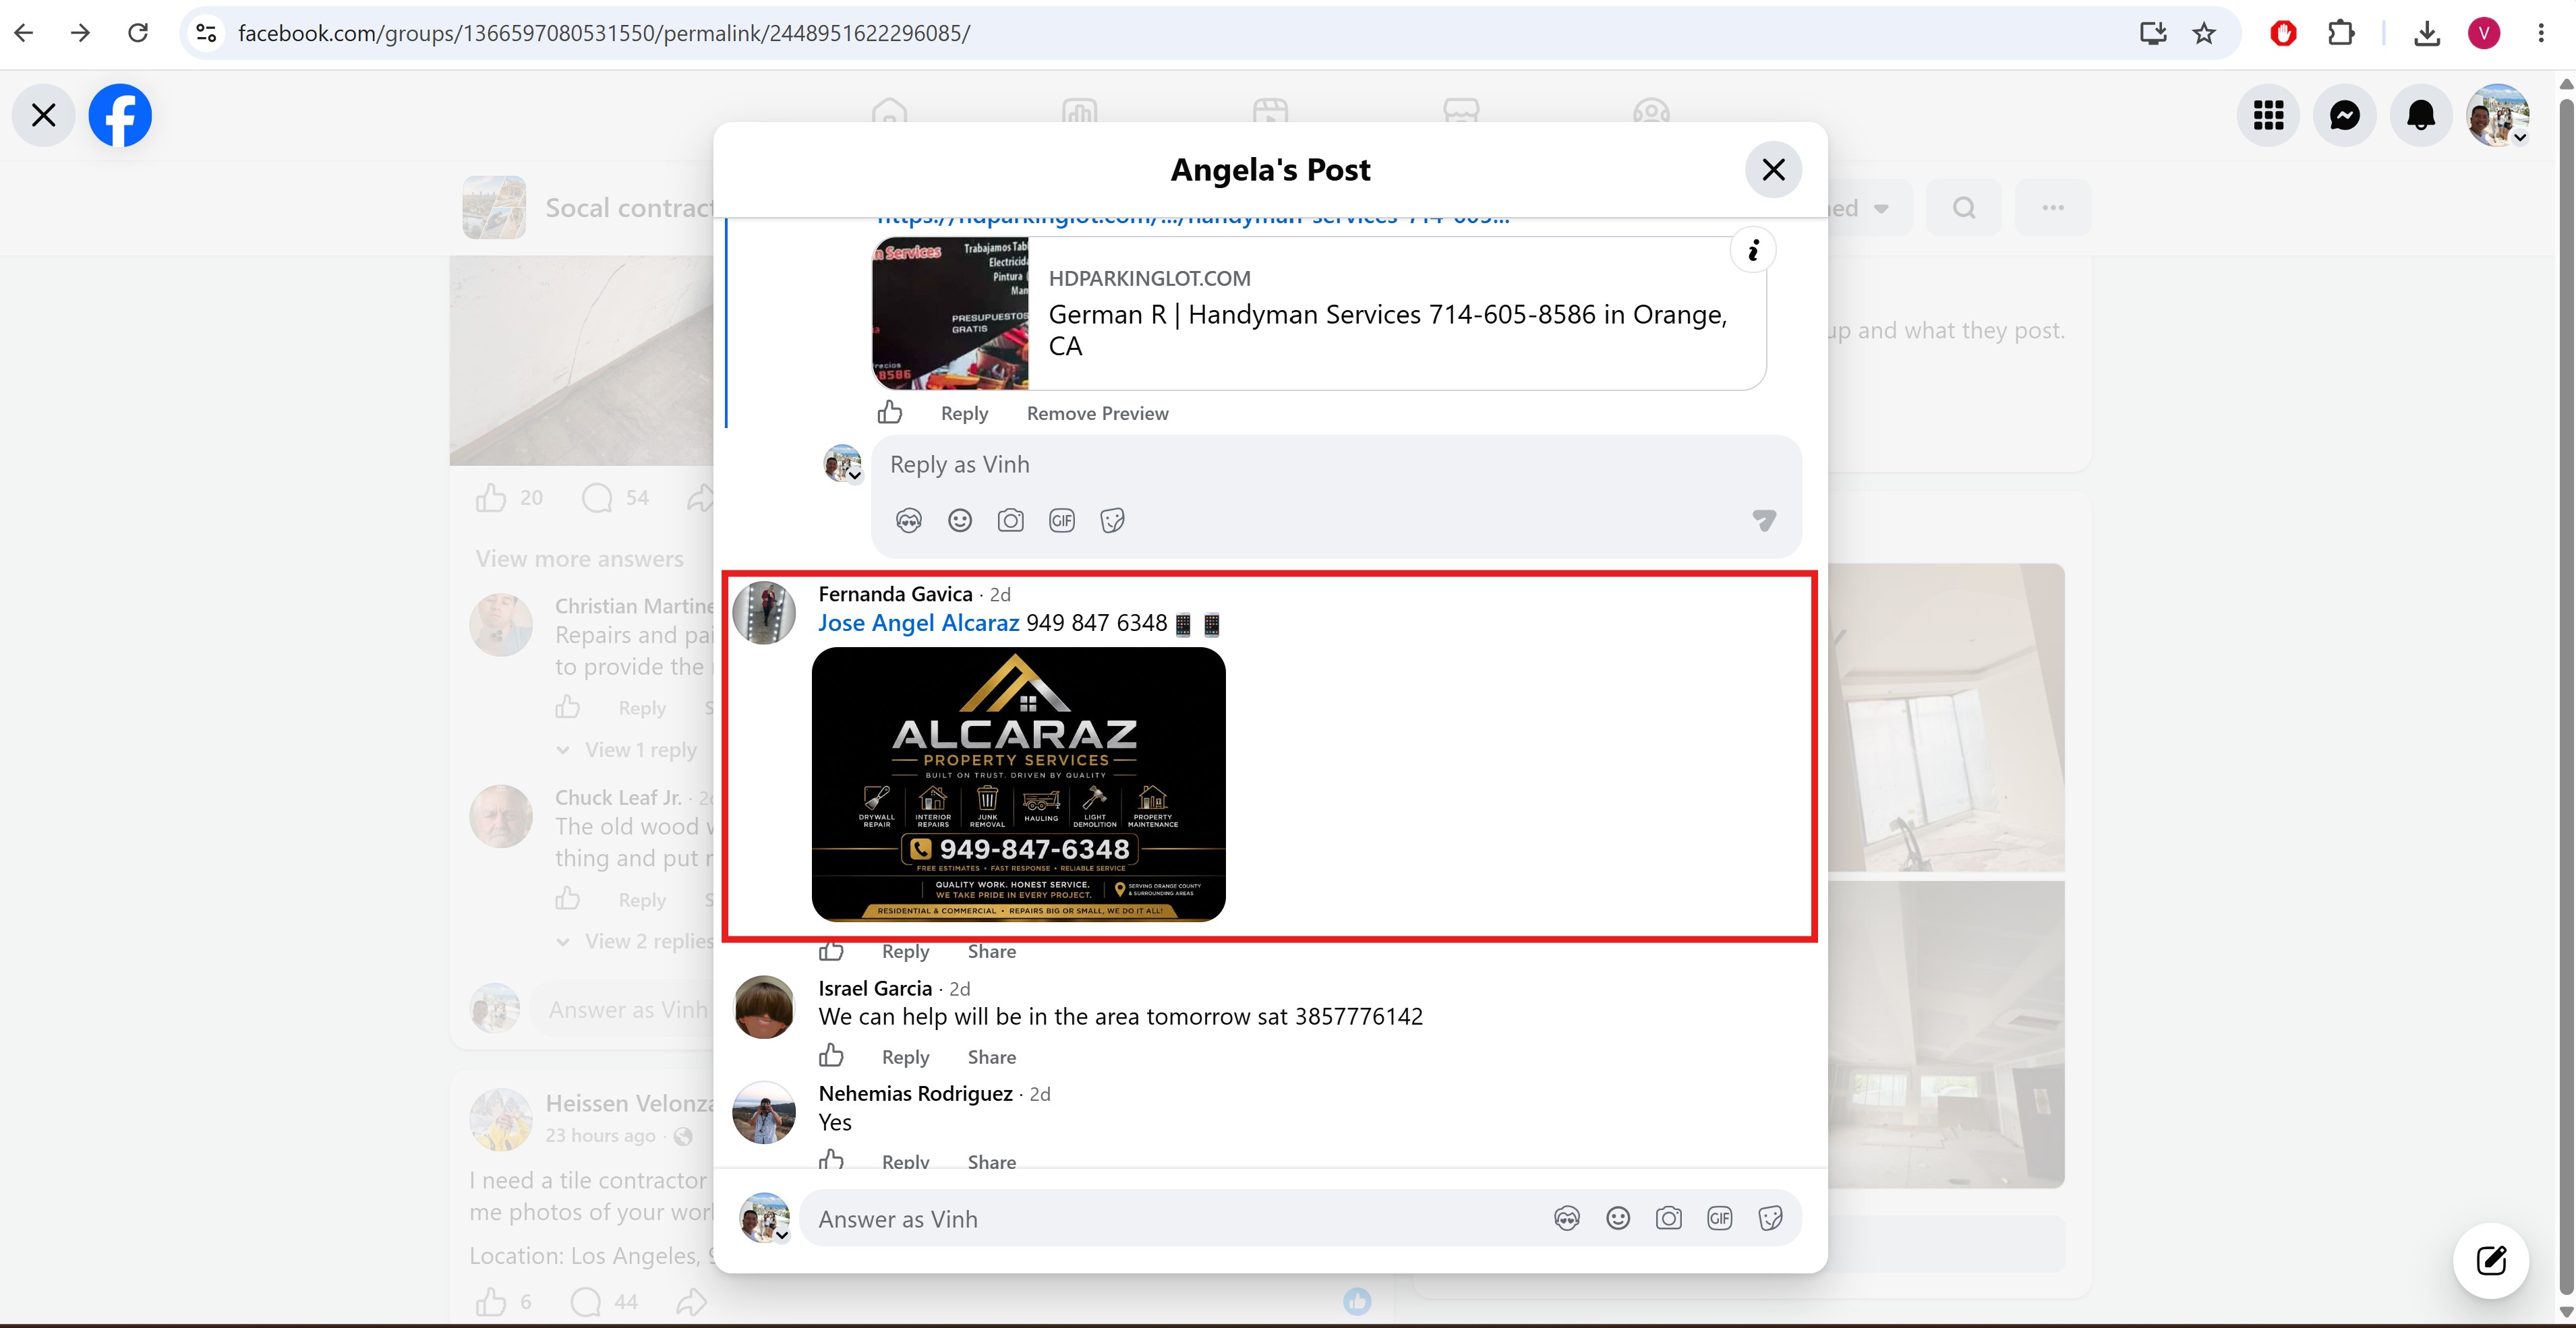
Task: Open the Chrome three-dot menu
Action: click(2541, 33)
